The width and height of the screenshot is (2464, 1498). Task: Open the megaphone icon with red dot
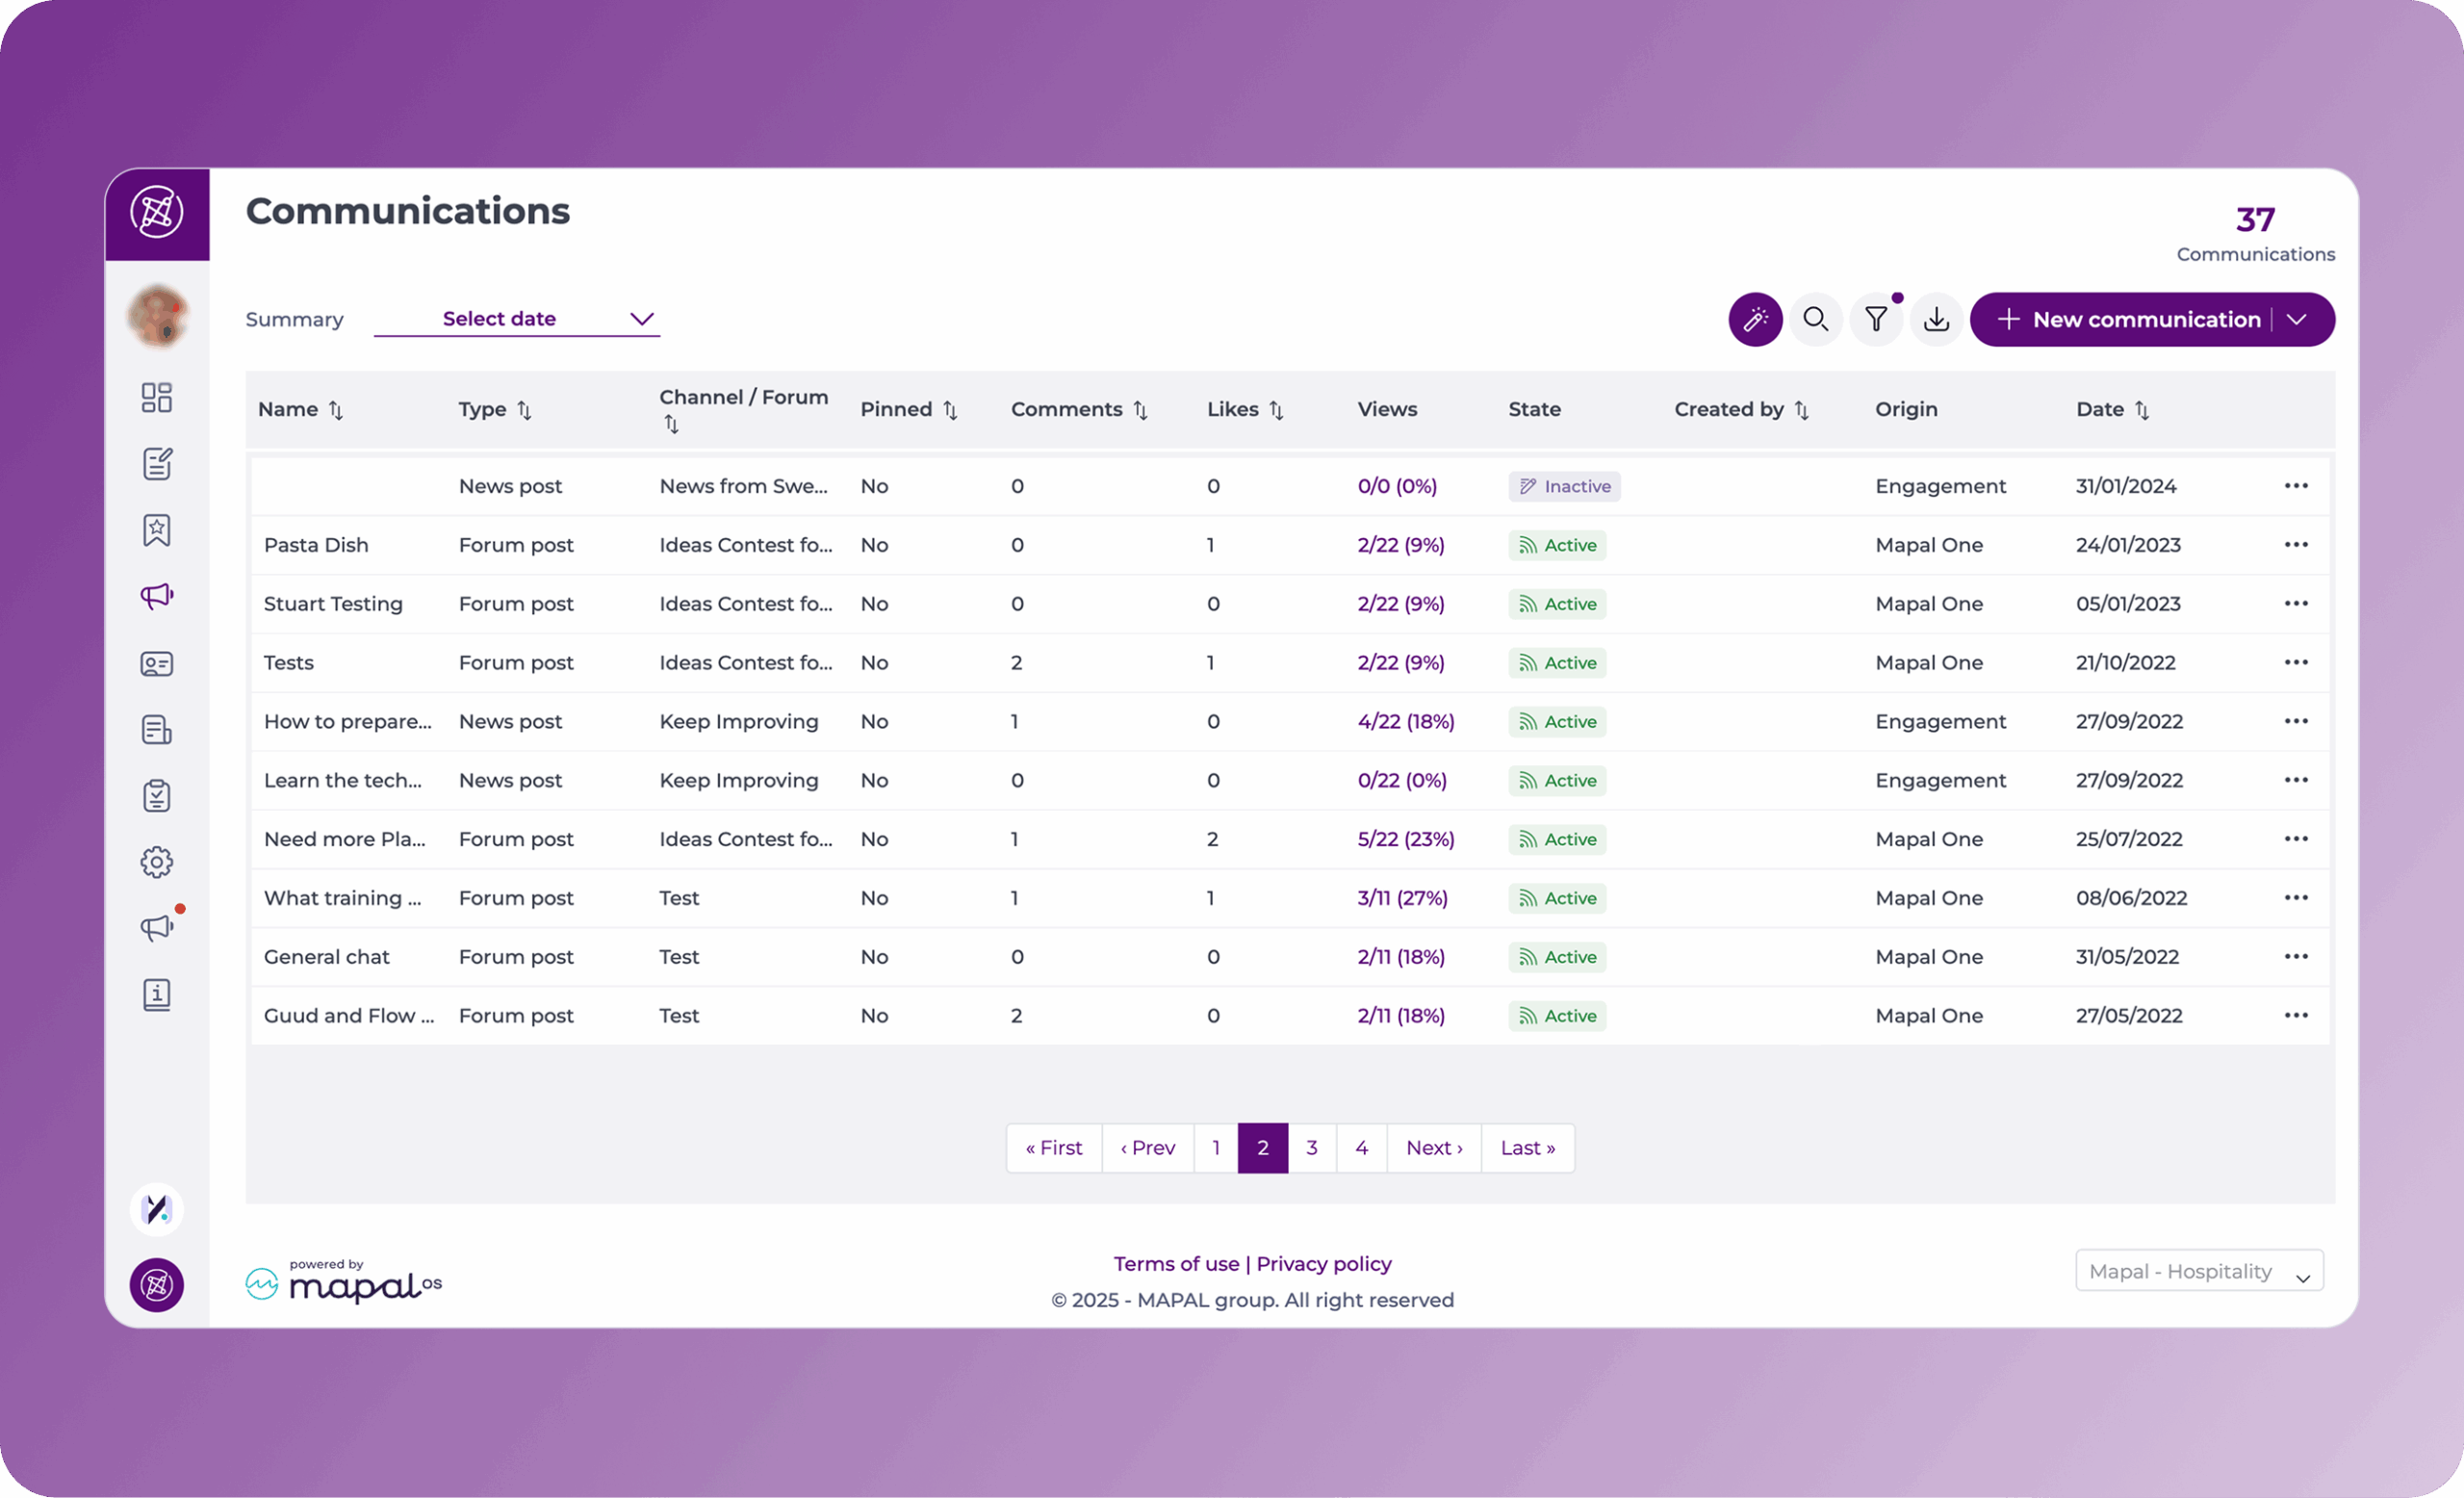157,927
